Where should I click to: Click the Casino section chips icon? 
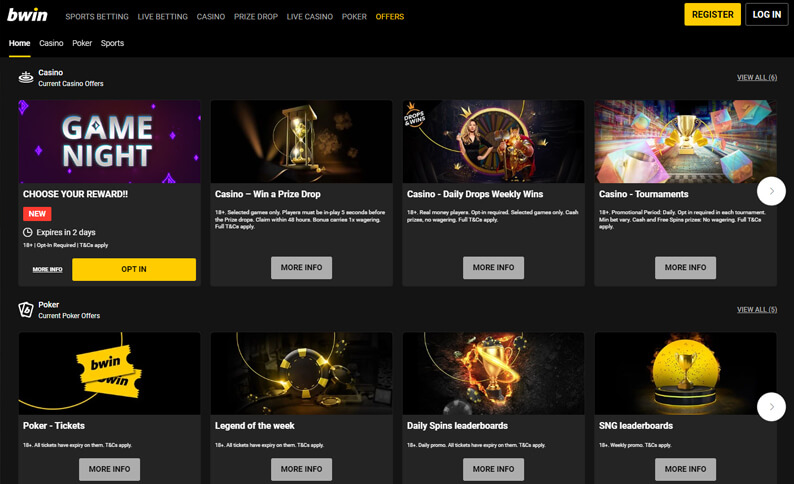[26, 77]
